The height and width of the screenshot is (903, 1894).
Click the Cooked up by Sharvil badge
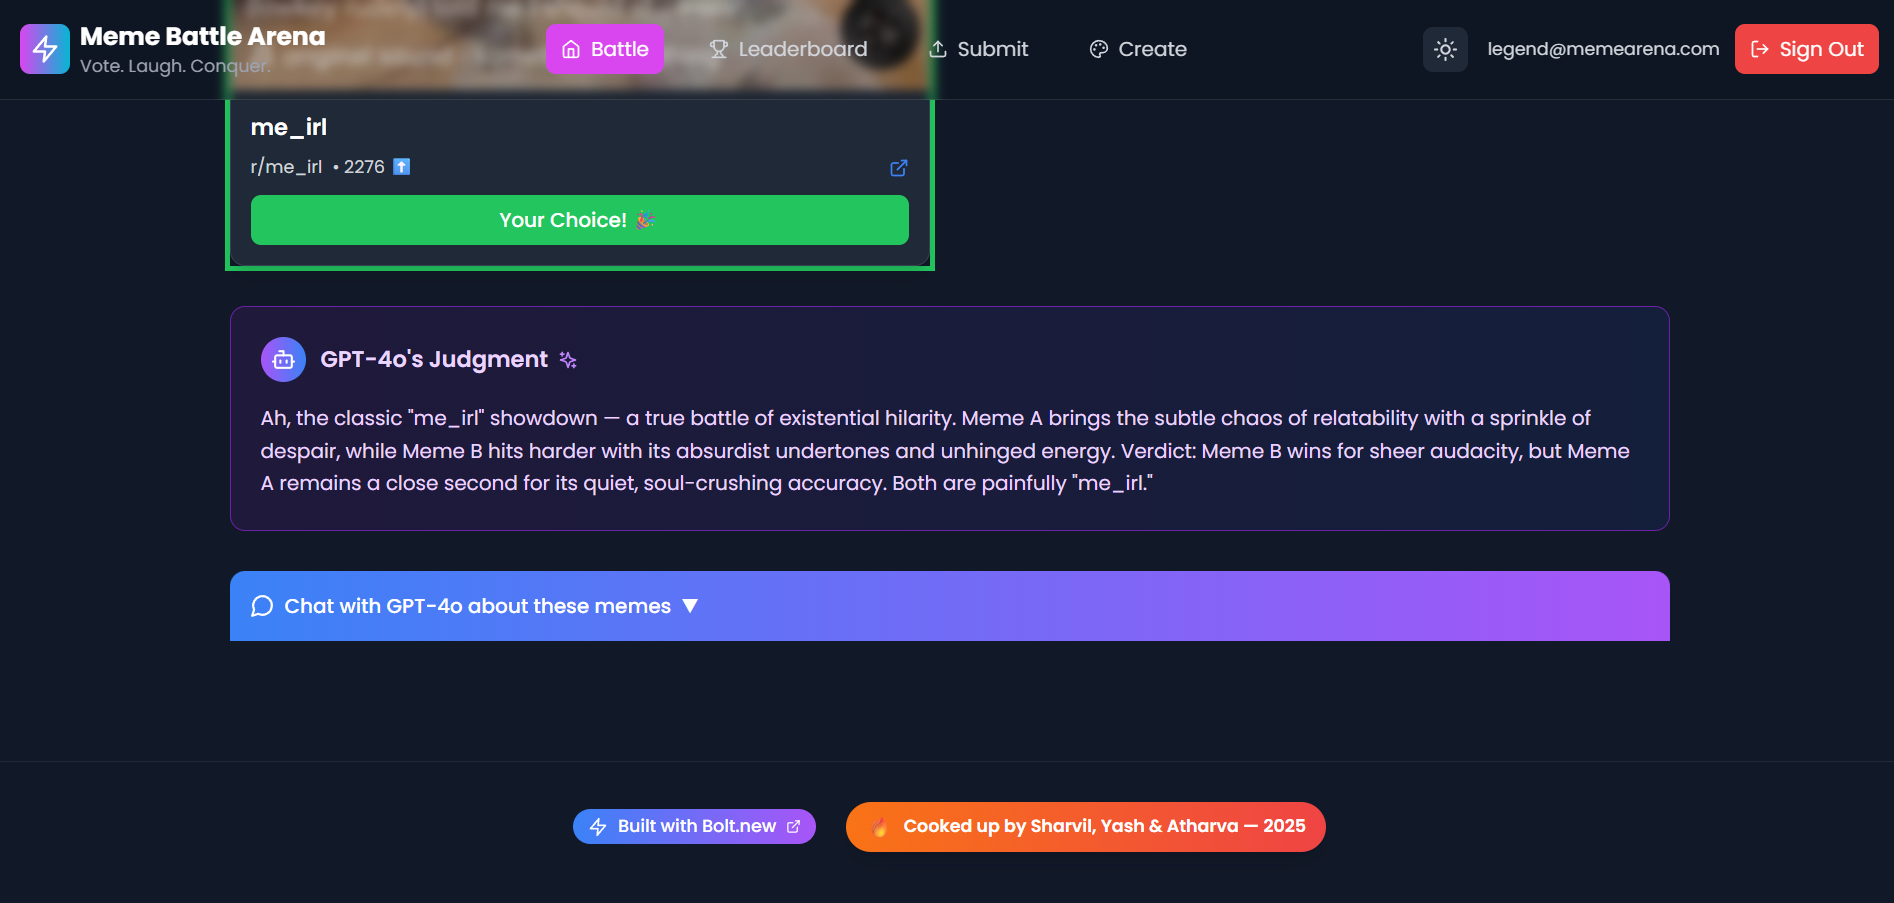point(1086,826)
